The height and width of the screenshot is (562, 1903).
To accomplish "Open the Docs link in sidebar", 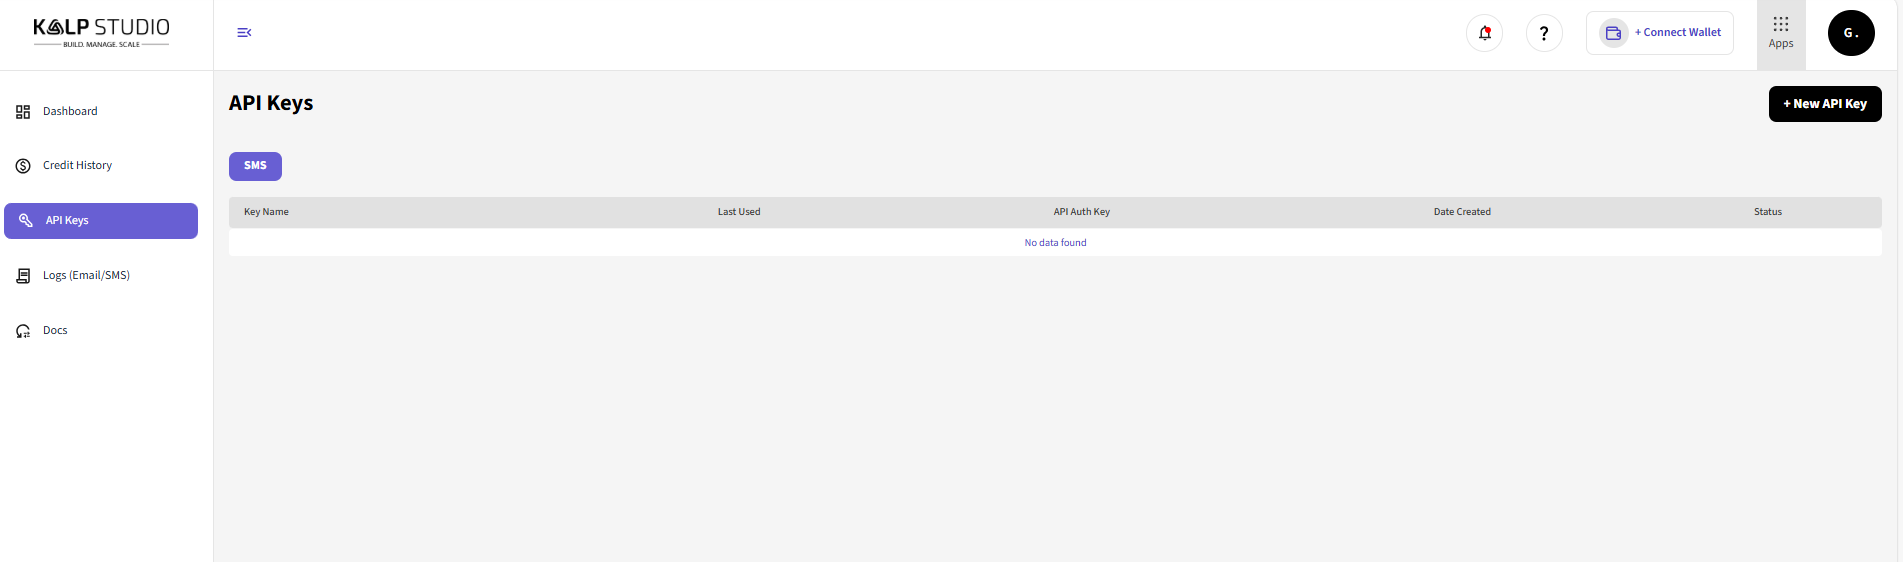I will coord(55,330).
